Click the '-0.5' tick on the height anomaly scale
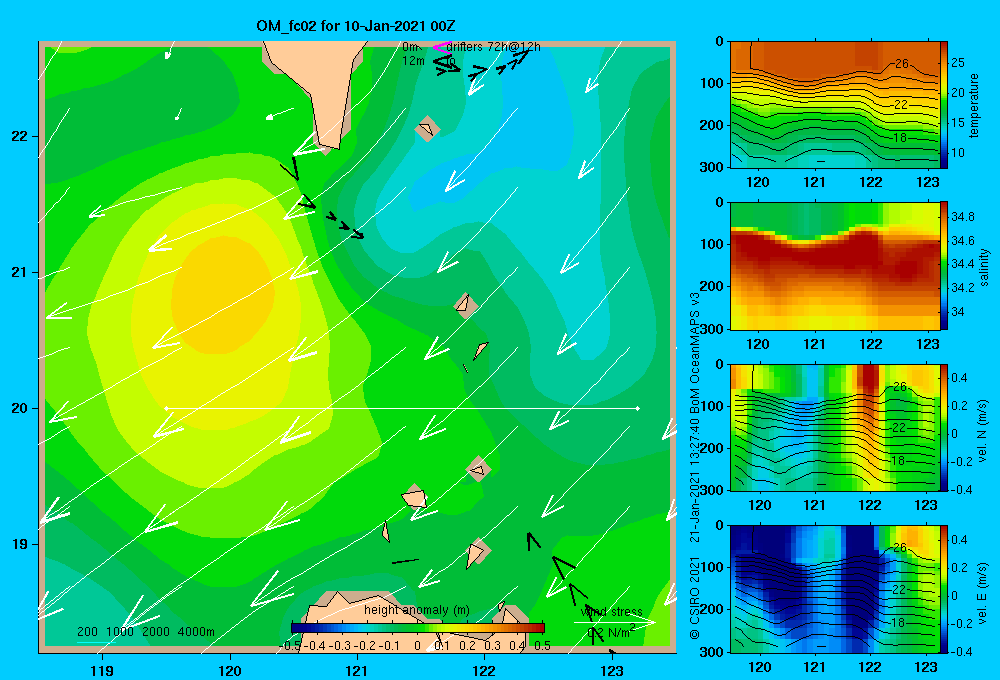The image size is (1000, 680). click(x=290, y=646)
